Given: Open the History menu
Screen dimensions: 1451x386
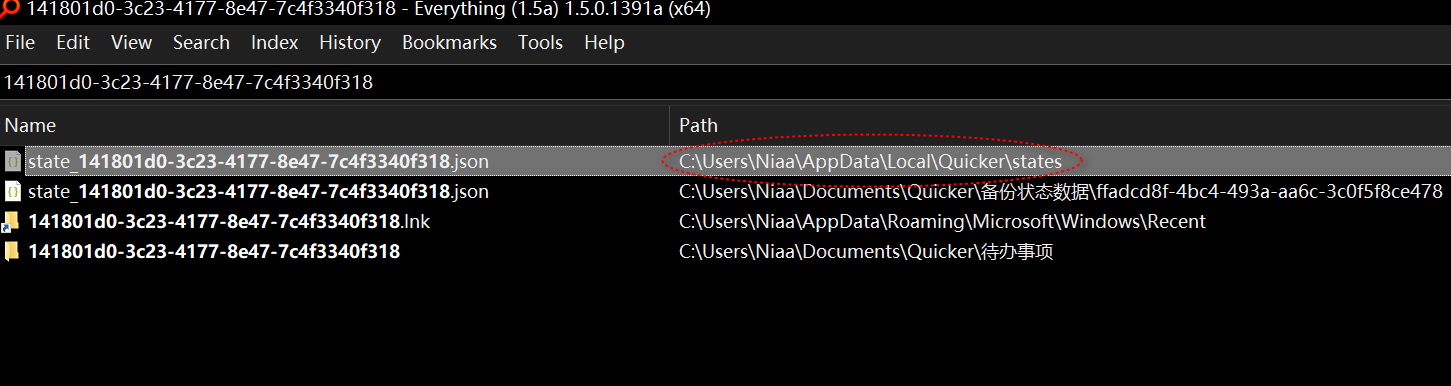Looking at the screenshot, I should [x=350, y=42].
